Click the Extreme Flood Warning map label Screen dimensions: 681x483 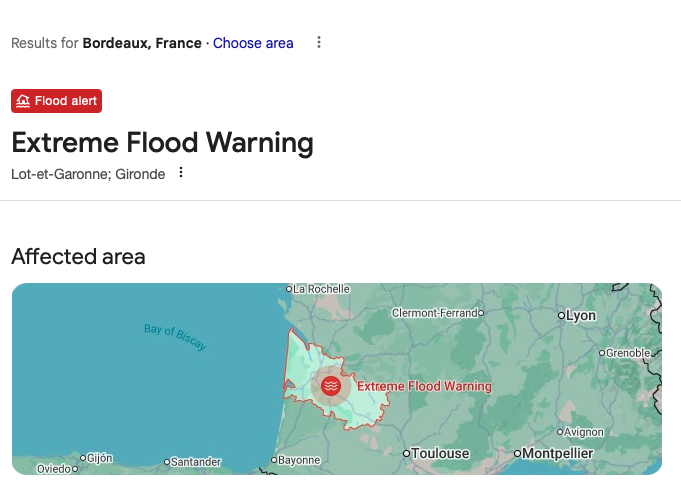pyautogui.click(x=424, y=386)
